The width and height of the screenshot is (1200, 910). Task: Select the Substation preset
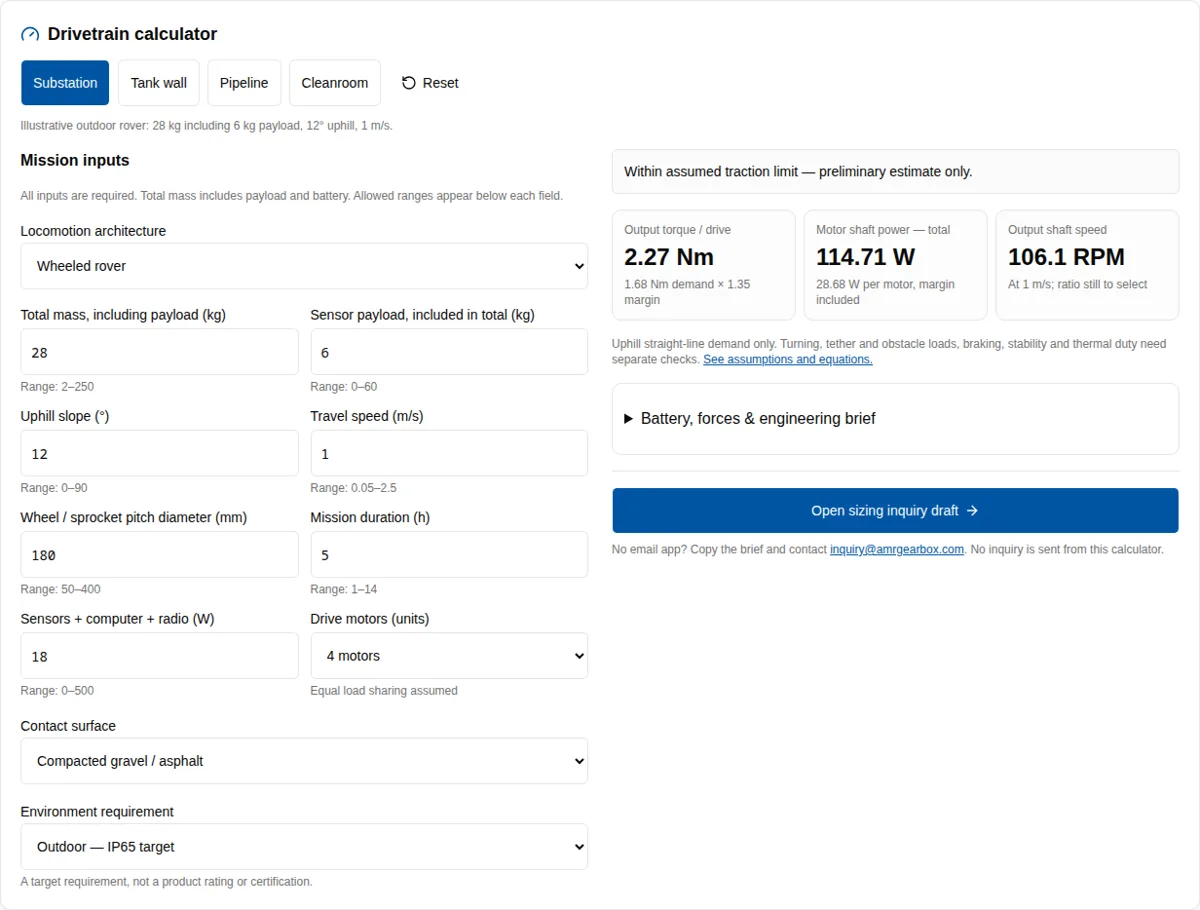coord(65,83)
